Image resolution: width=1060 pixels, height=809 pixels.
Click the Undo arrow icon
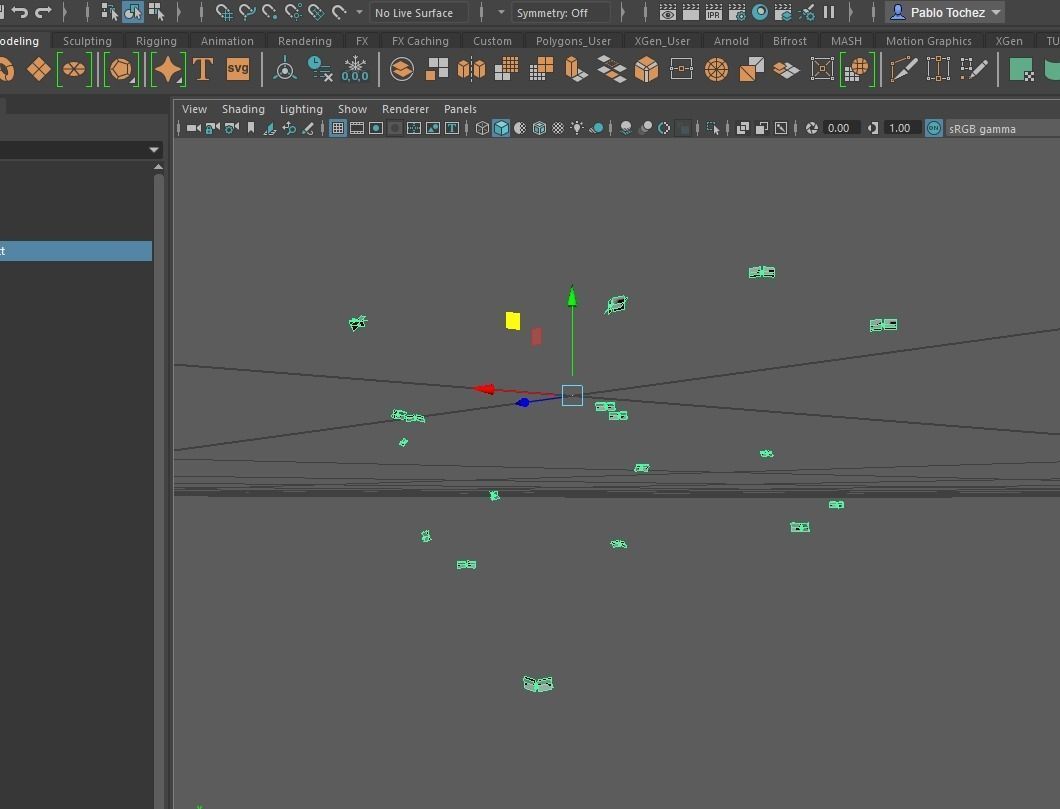coord(20,11)
